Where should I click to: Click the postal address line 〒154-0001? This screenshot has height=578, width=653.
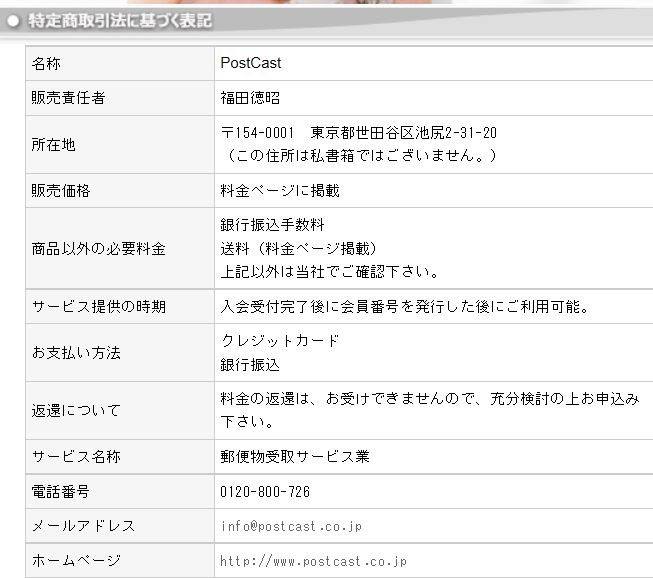(358, 133)
